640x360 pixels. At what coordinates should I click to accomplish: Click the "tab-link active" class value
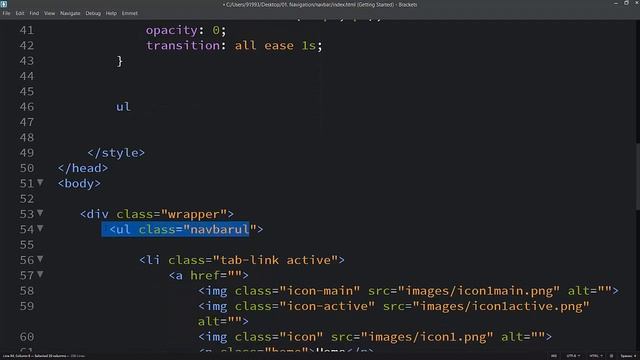click(275, 260)
